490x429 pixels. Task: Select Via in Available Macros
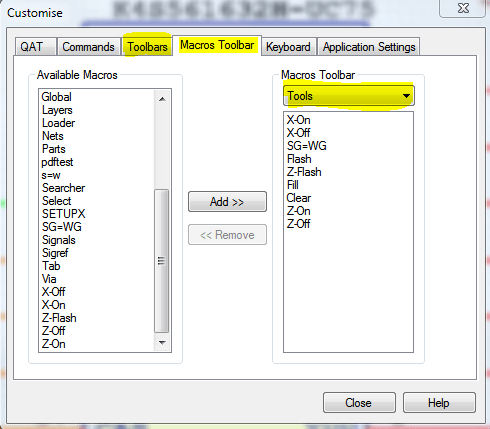[49, 279]
